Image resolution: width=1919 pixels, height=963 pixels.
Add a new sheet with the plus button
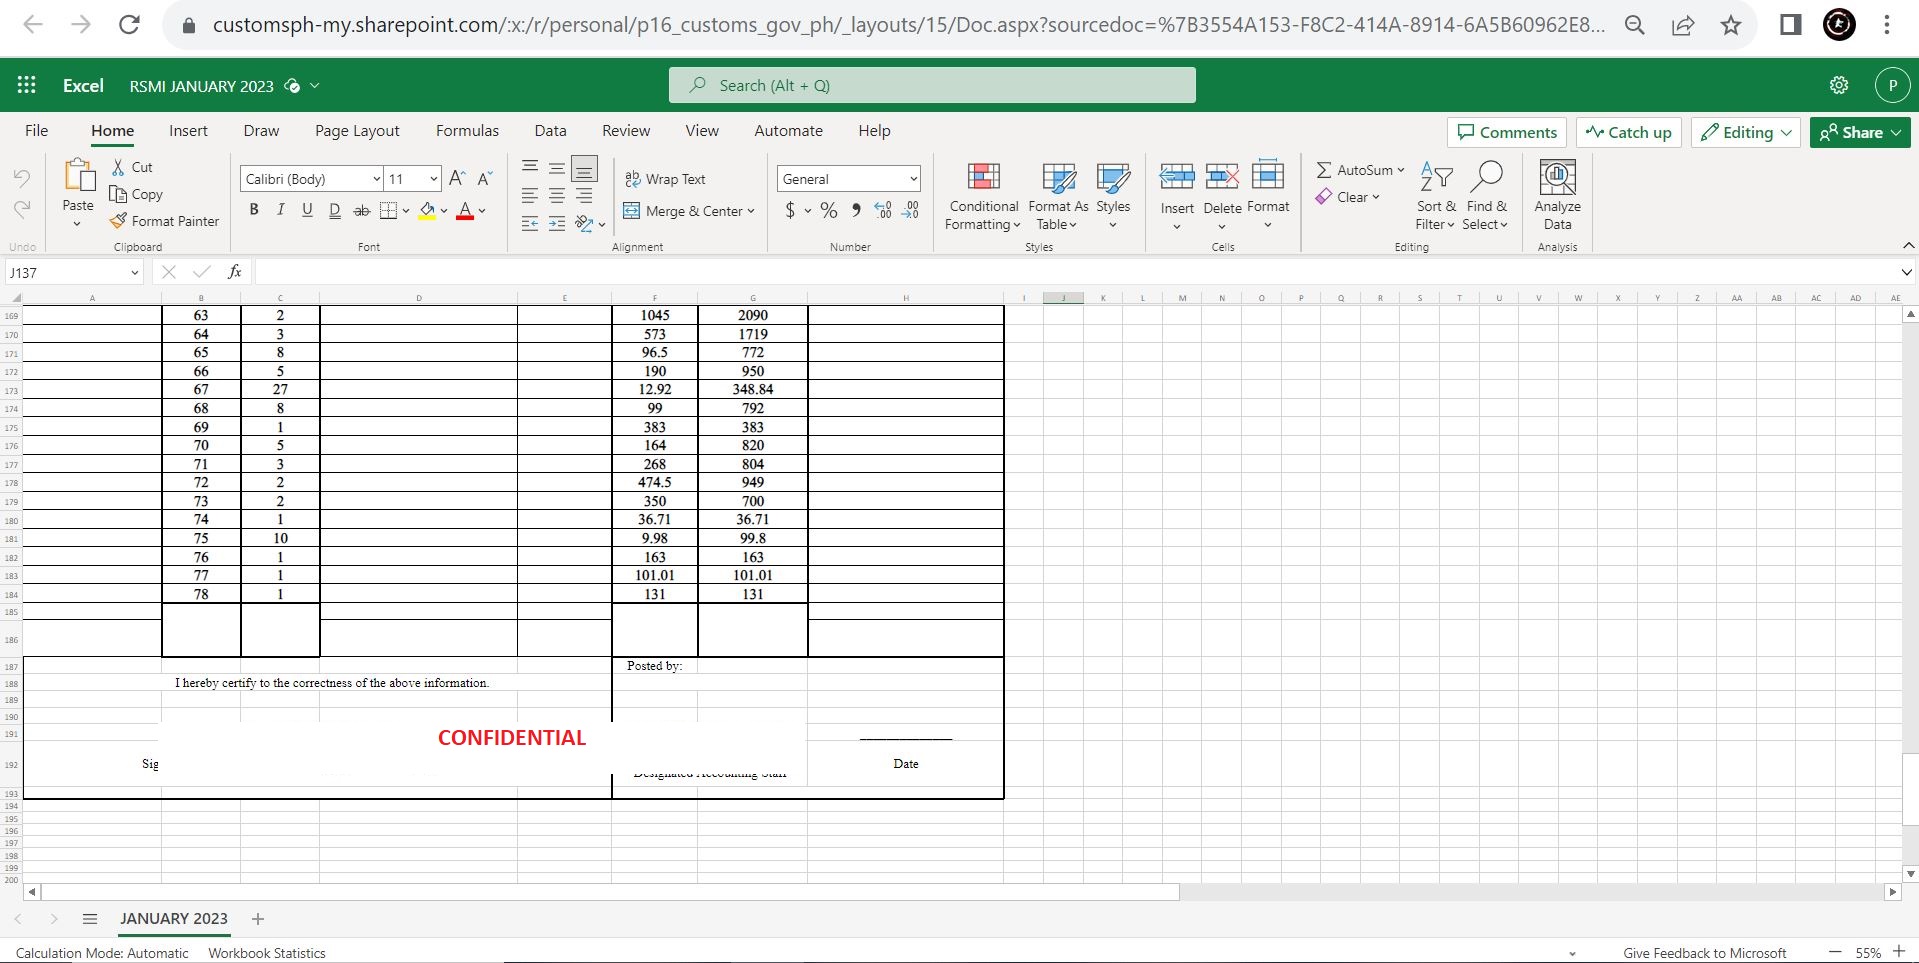tap(258, 919)
